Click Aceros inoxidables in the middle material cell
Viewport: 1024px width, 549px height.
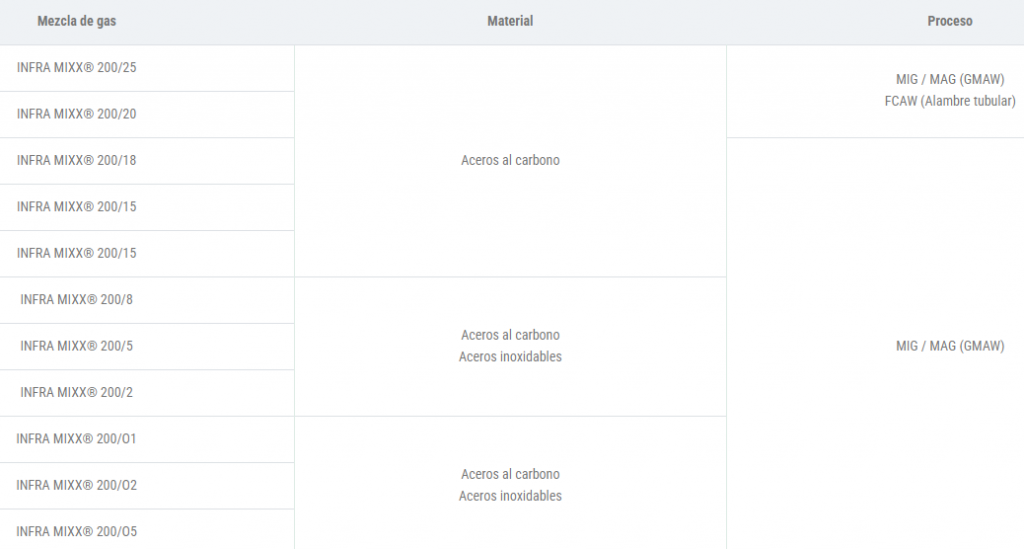[x=510, y=356]
